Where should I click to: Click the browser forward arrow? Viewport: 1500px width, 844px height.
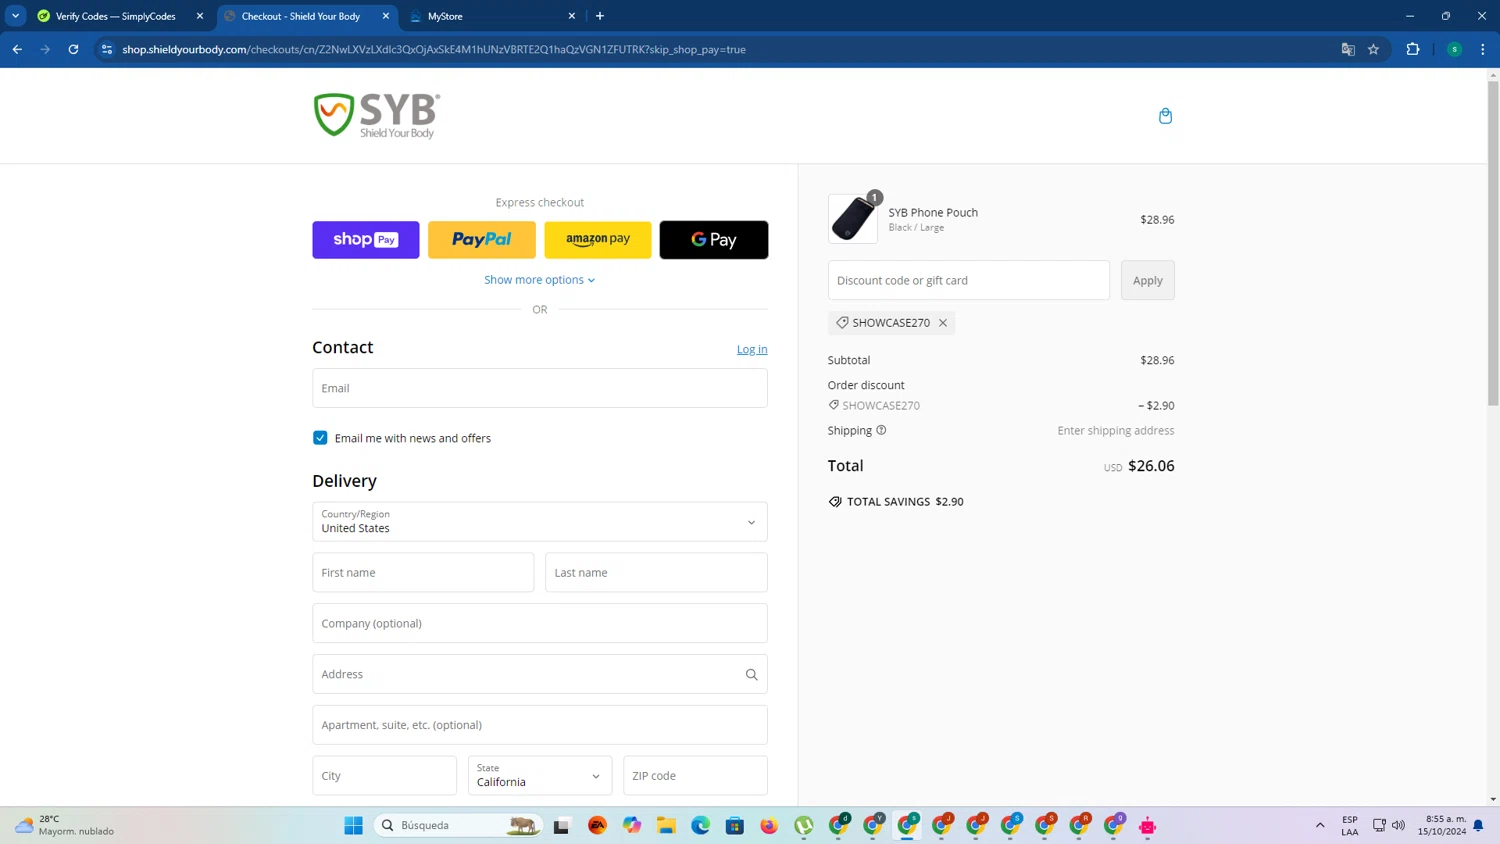tap(45, 49)
